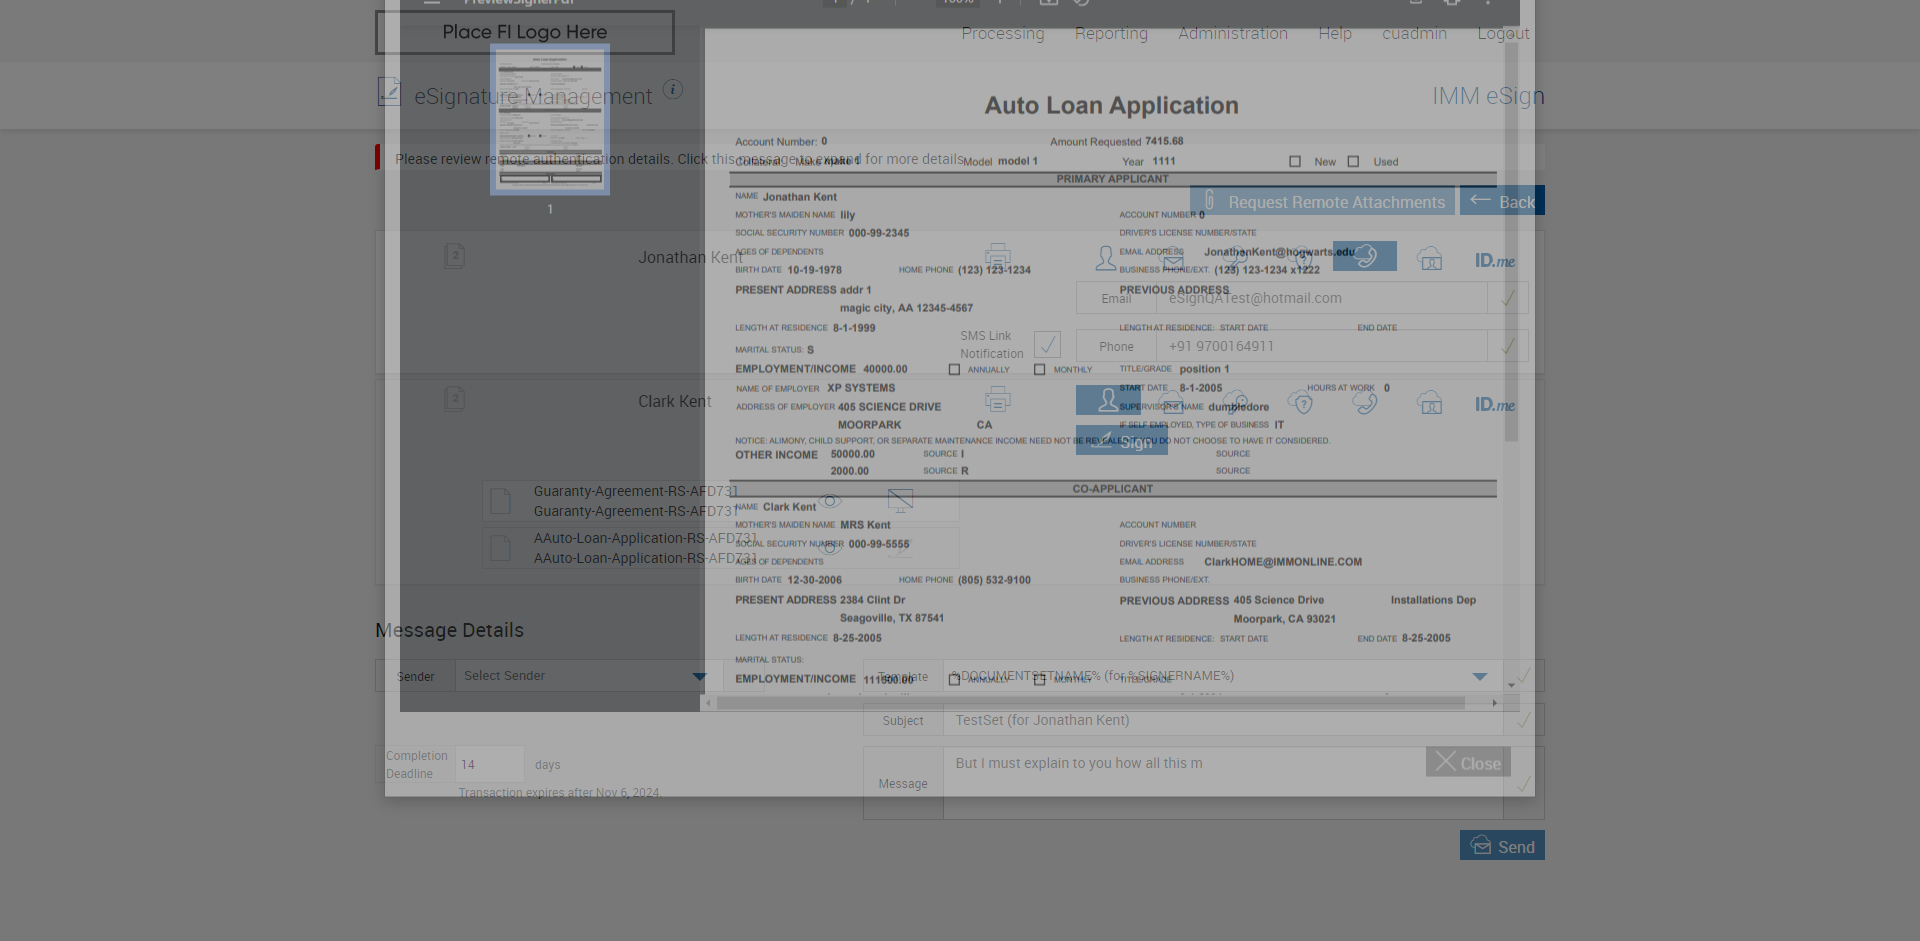Click the preview's horizontal scrollbar
The height and width of the screenshot is (941, 1920).
point(1091,703)
